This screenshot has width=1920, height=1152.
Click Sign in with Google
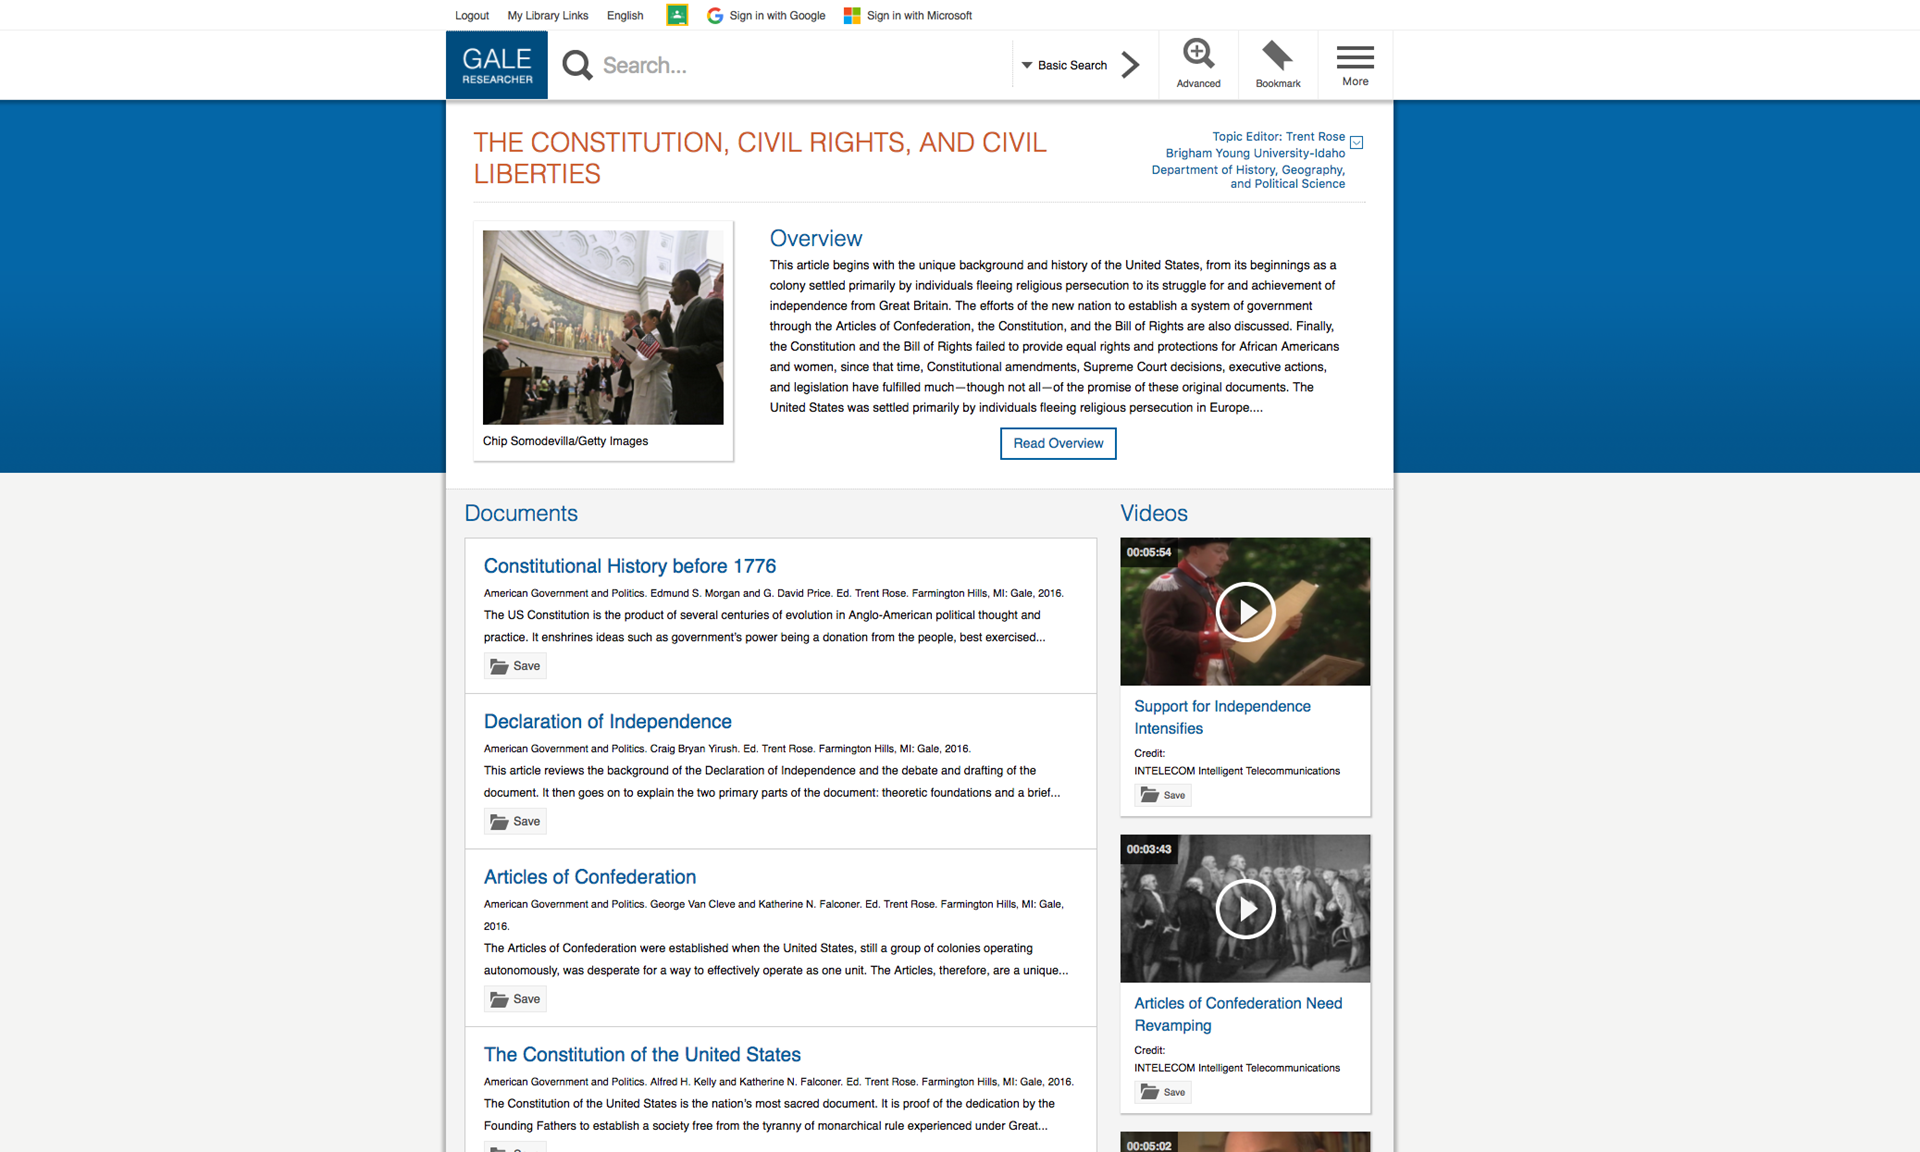click(x=766, y=15)
